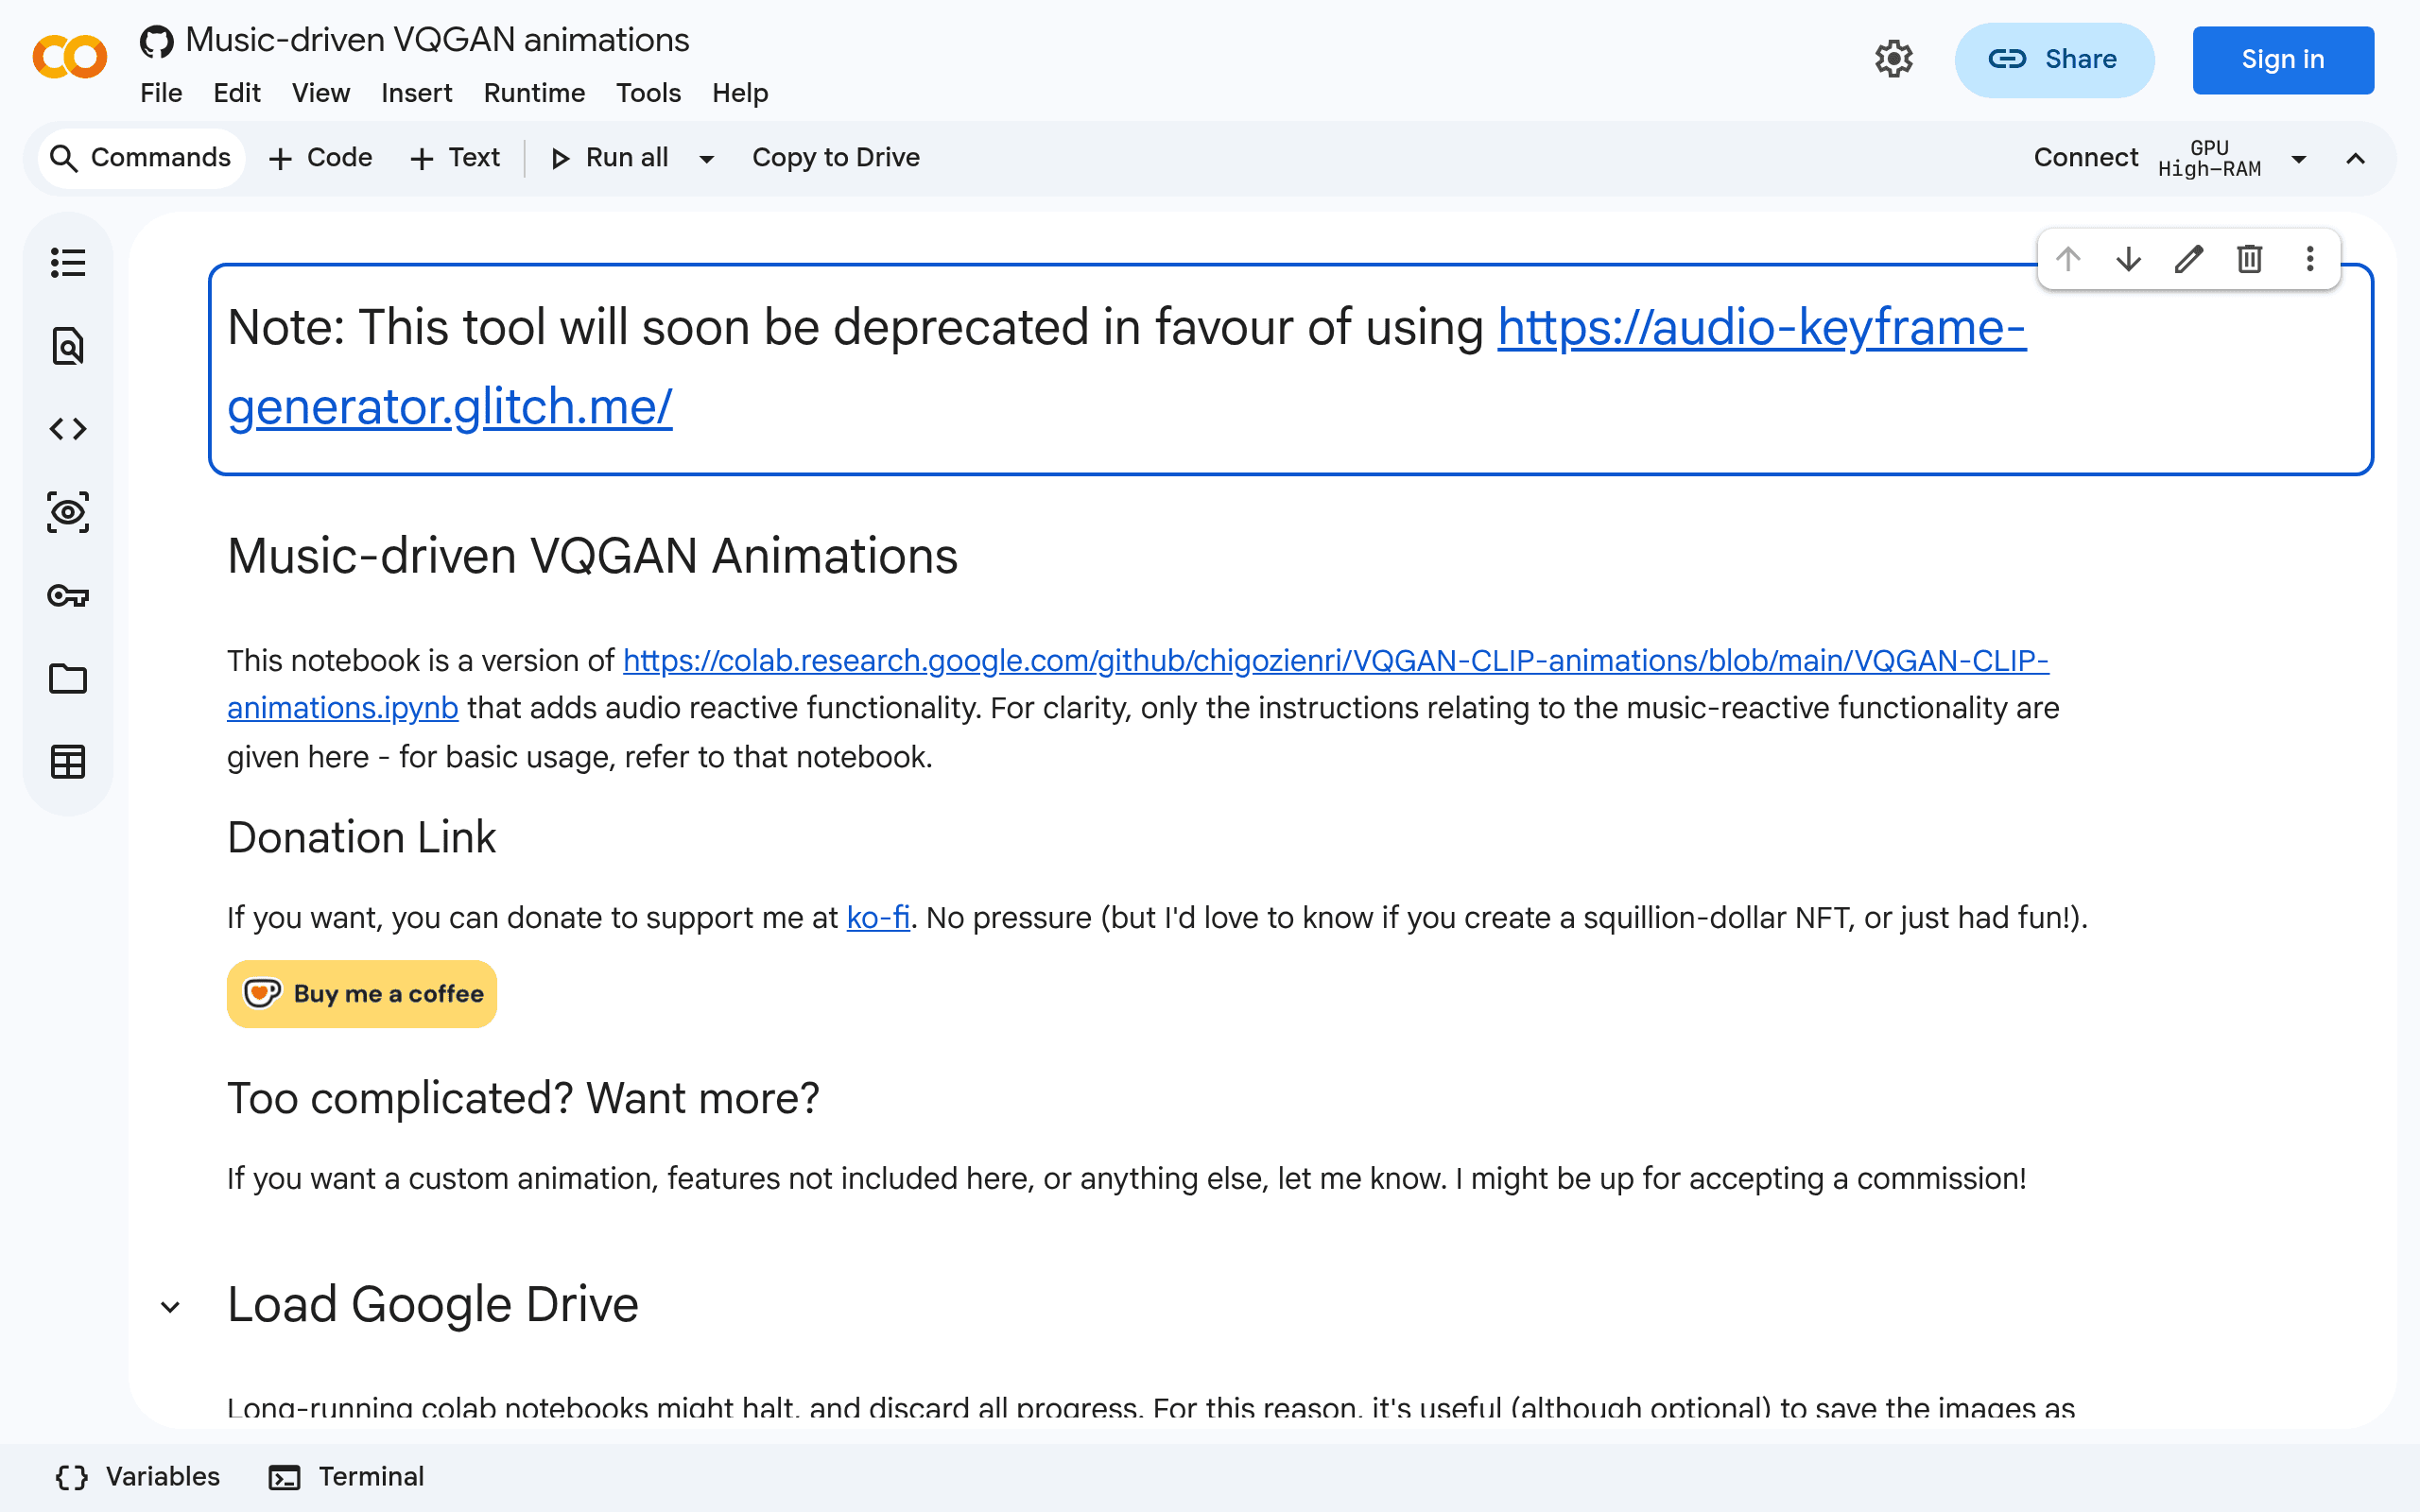Delete the cell with the trash icon
This screenshot has width=2420, height=1512.
coord(2250,259)
